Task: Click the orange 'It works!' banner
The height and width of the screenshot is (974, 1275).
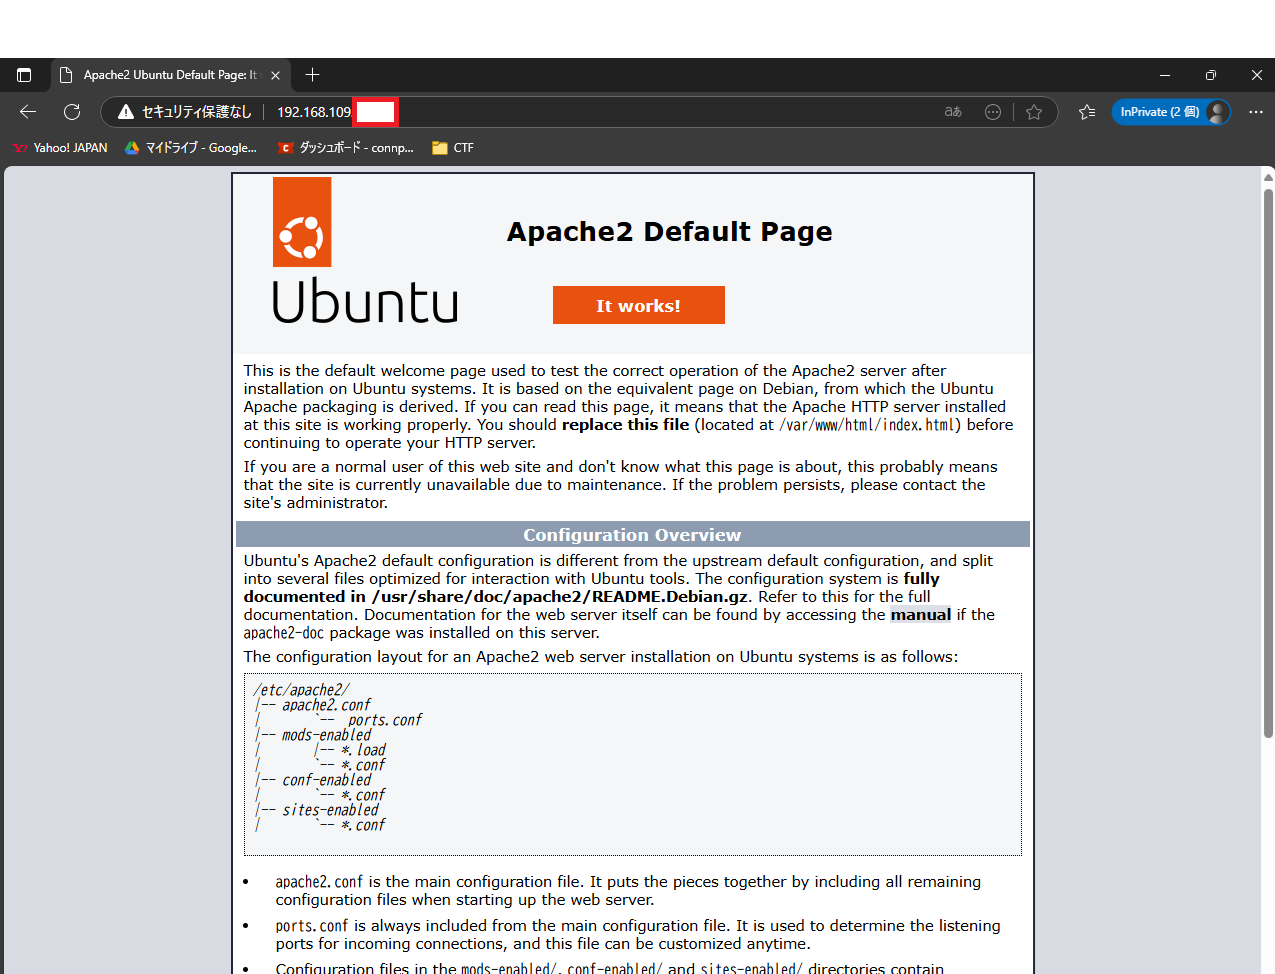Action: pos(638,305)
